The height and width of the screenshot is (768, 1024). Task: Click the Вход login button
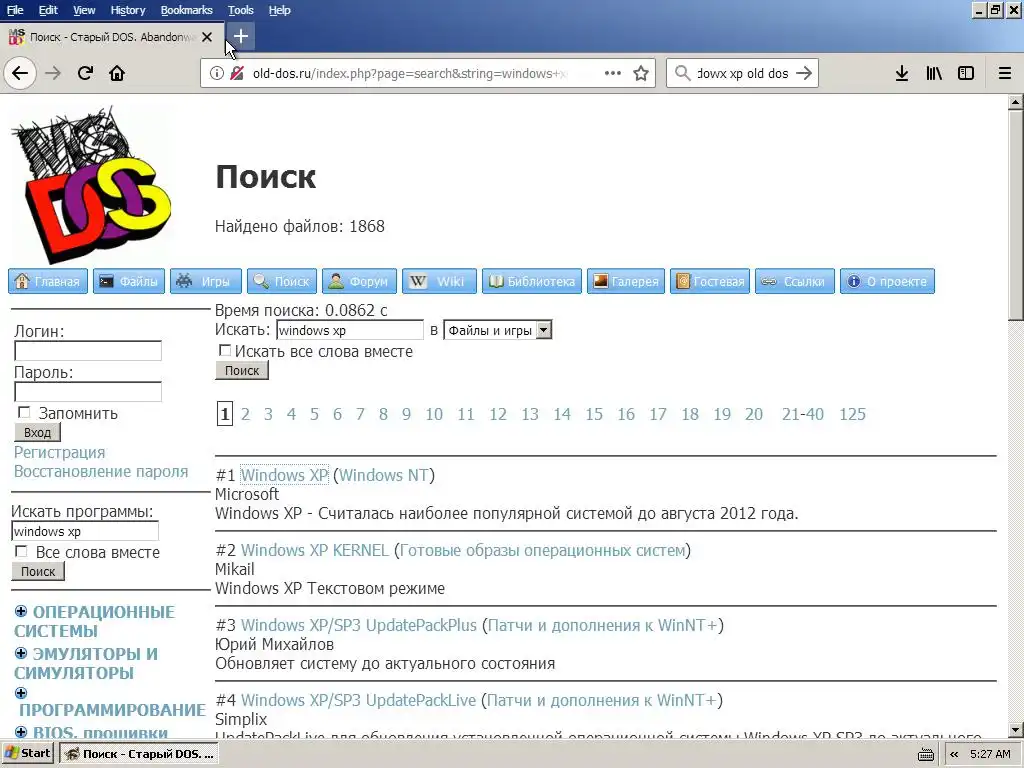(x=37, y=432)
